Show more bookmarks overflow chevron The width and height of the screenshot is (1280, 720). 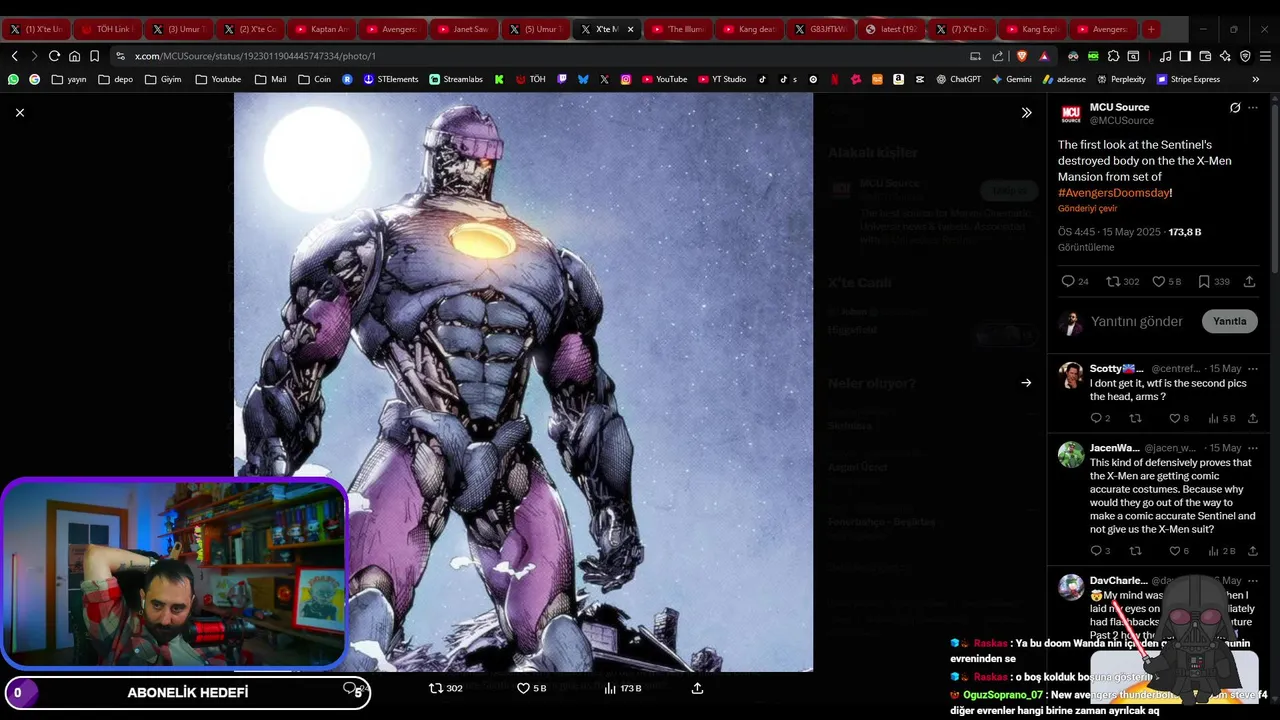tap(1256, 79)
